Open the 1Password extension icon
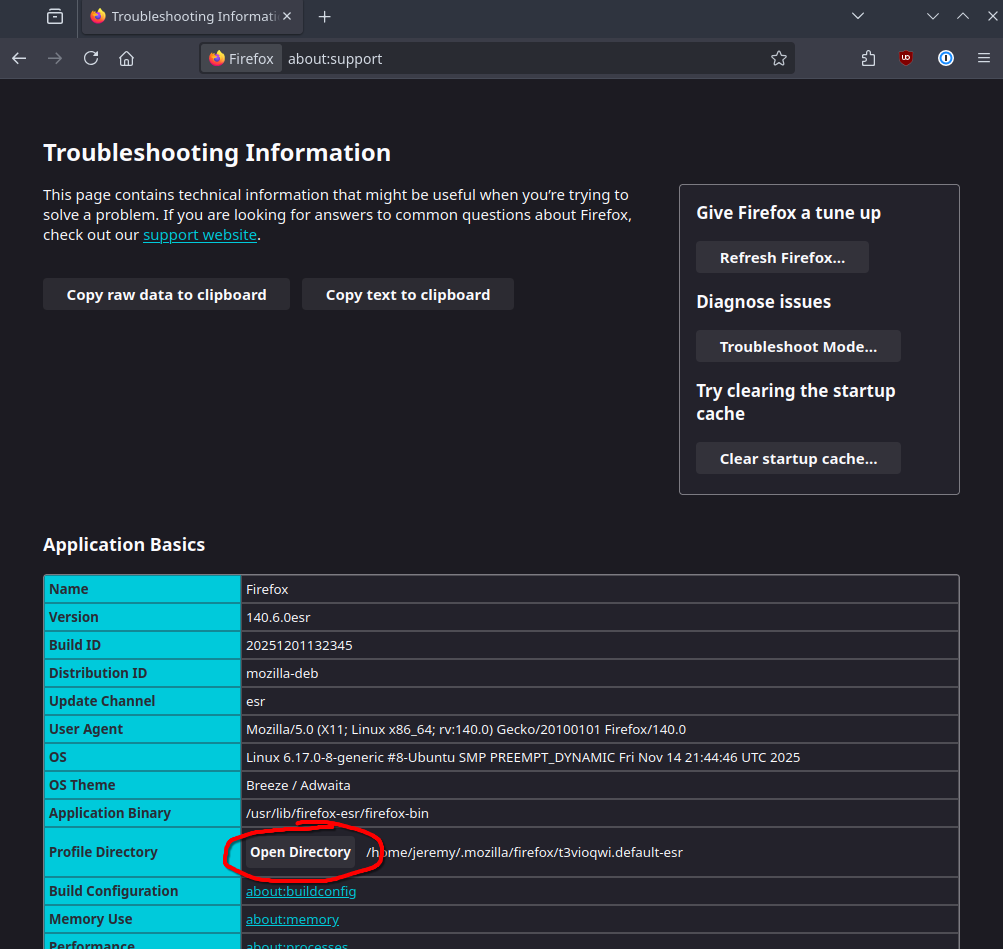This screenshot has height=949, width=1003. tap(946, 58)
